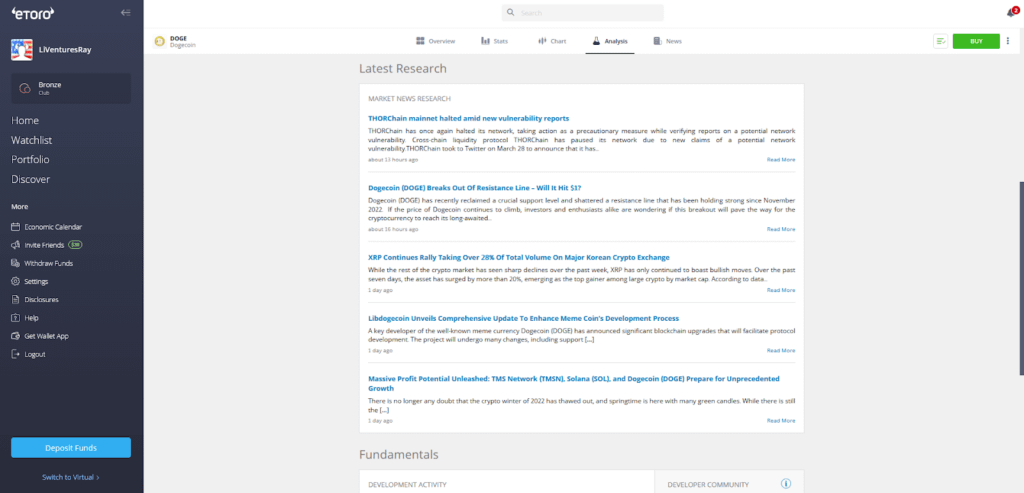
Task: Open the Invite Friends link
Action: [x=44, y=246]
